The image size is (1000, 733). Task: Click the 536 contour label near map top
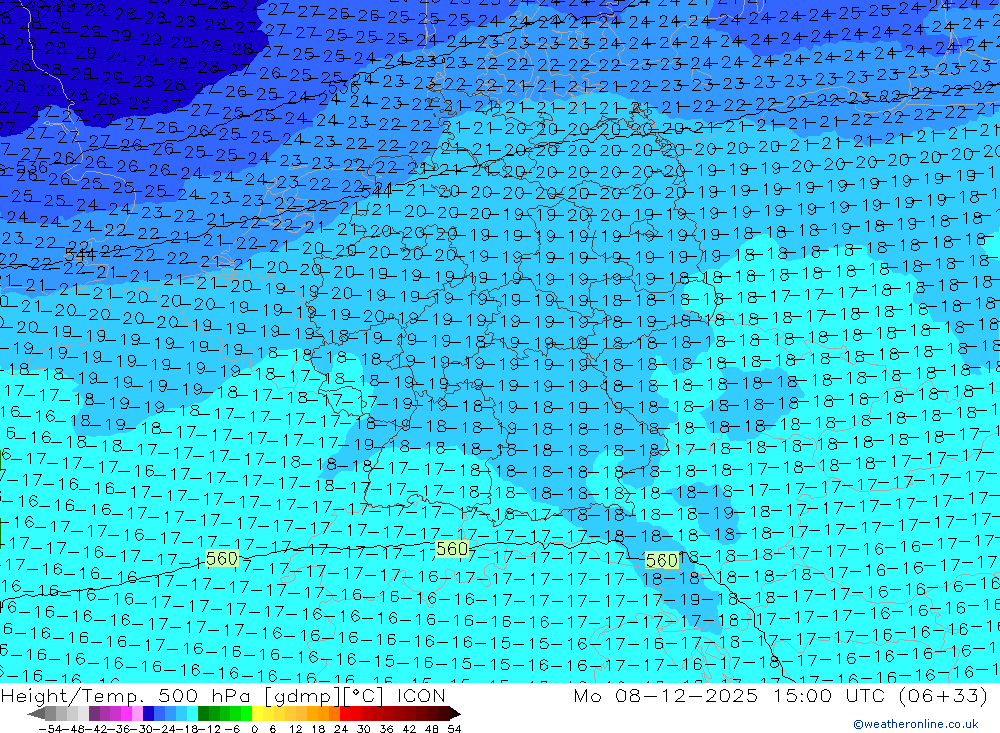(343, 87)
